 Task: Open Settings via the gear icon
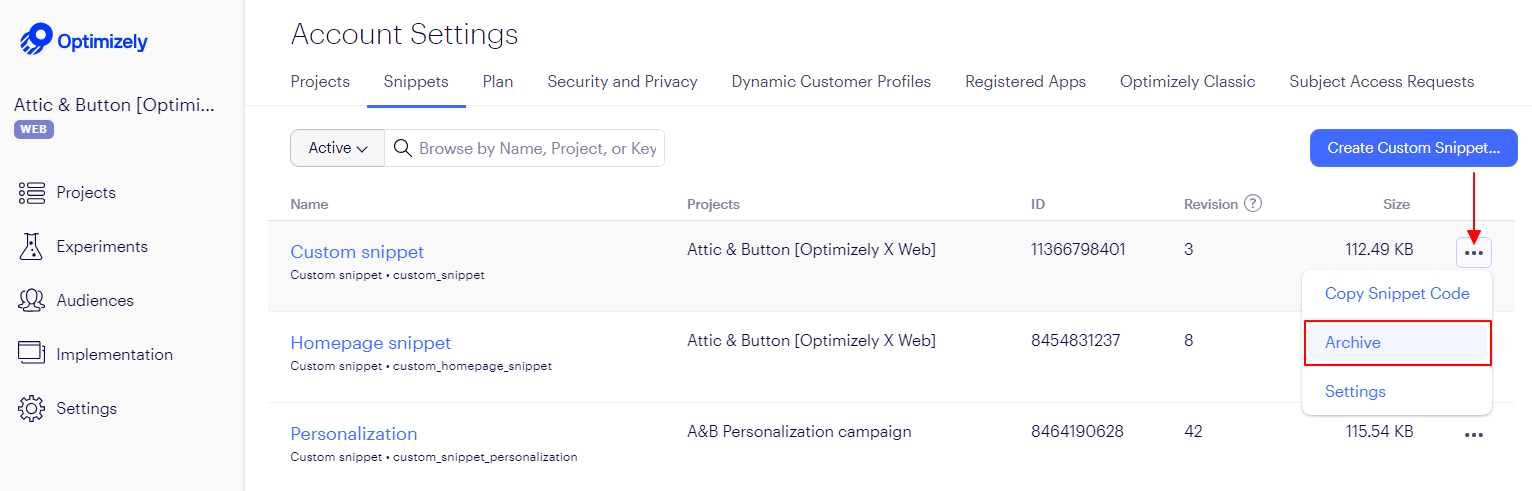click(32, 408)
